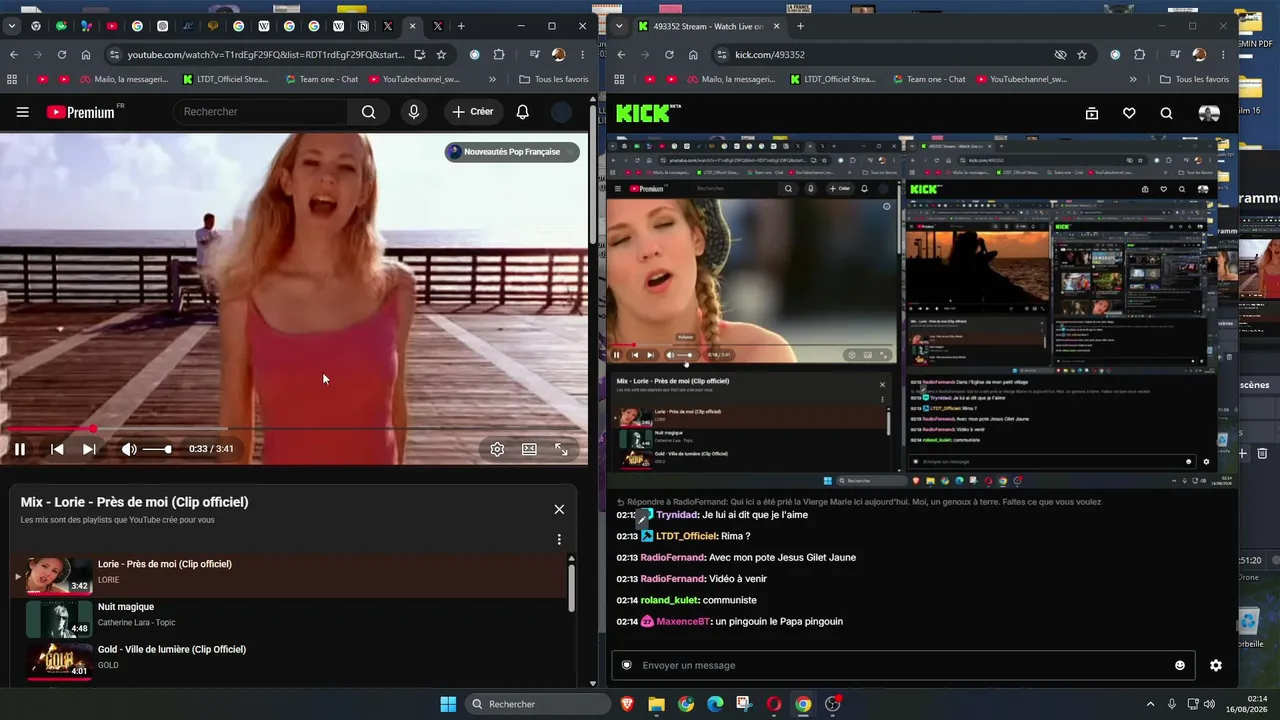The image size is (1280, 720).
Task: Open Team one - Chat bookmark in YouTube window
Action: 321,79
